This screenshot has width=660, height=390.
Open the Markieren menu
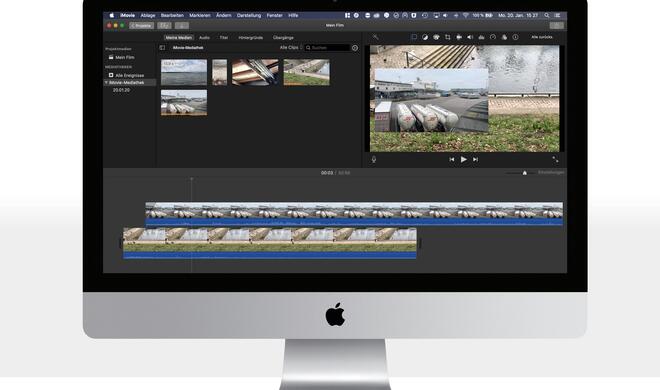pos(200,15)
